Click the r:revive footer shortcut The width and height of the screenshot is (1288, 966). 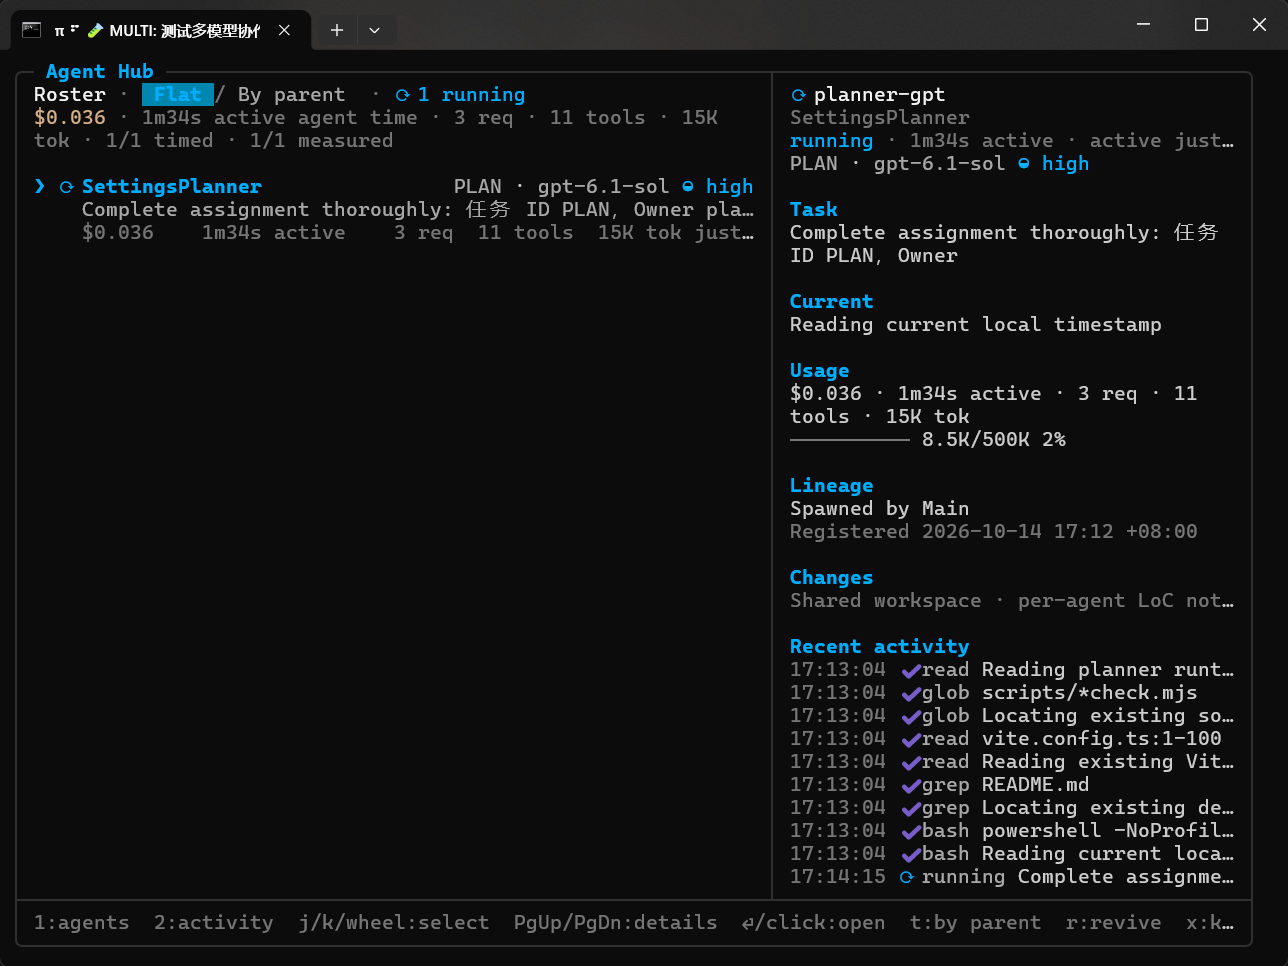click(1113, 922)
